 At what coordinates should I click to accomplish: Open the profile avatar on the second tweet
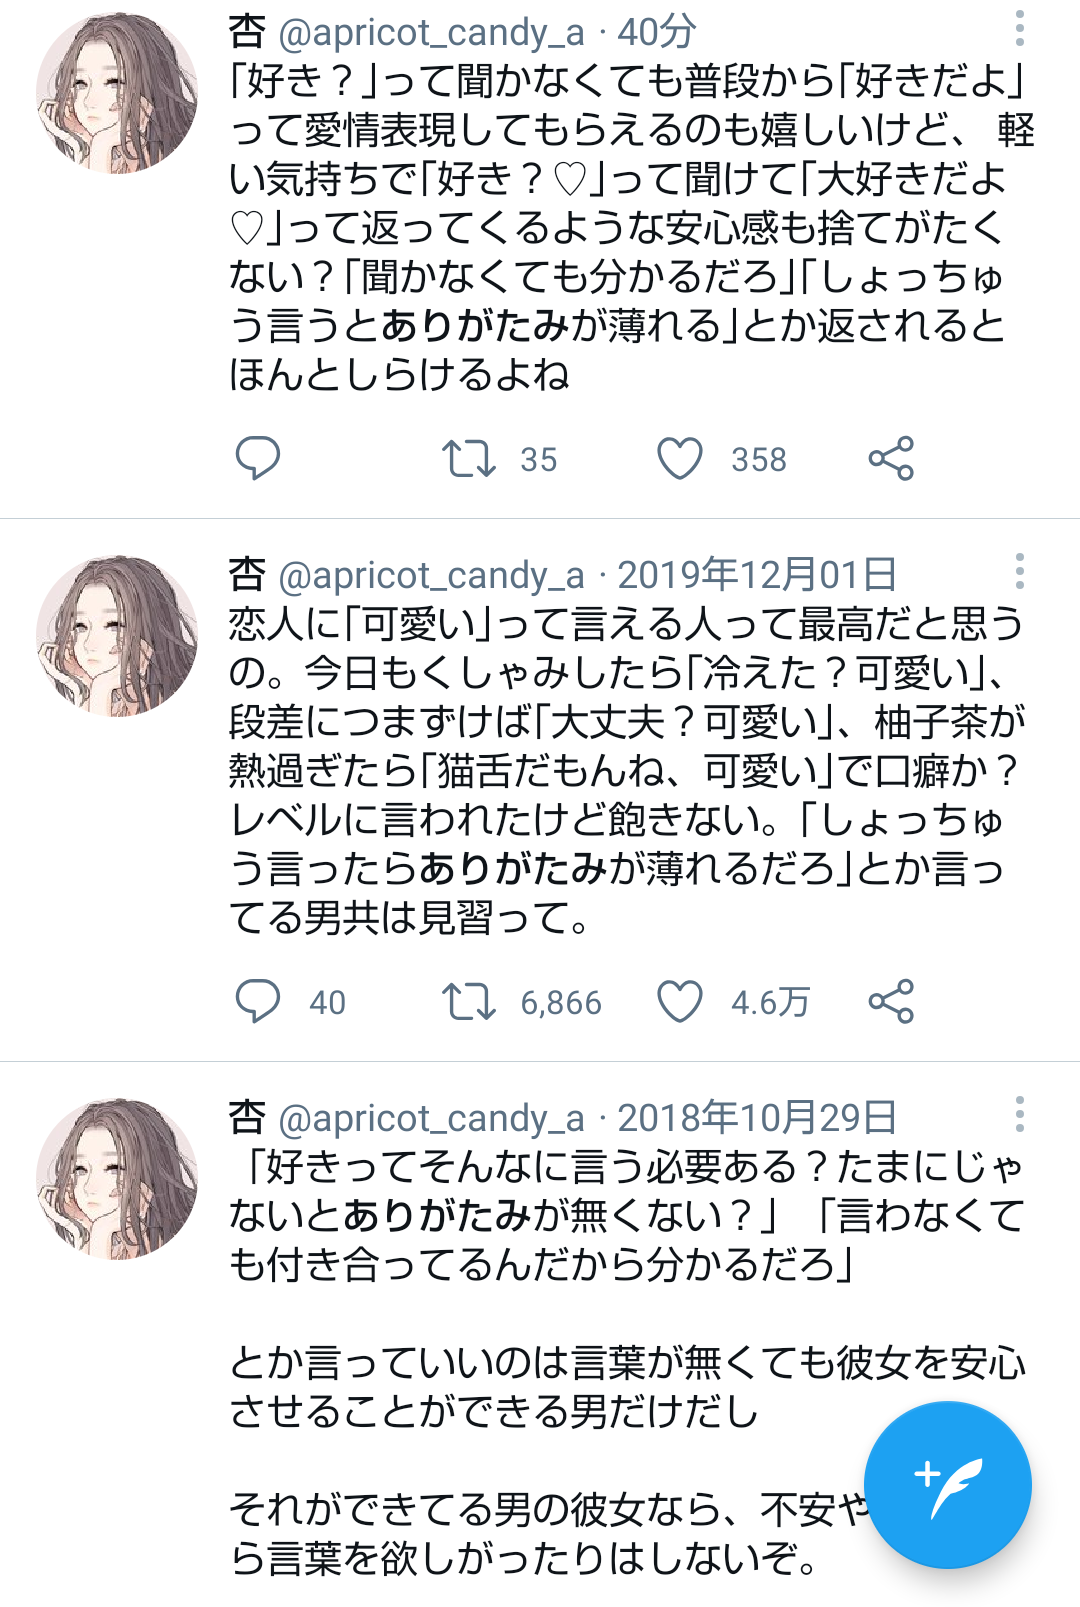tap(115, 637)
